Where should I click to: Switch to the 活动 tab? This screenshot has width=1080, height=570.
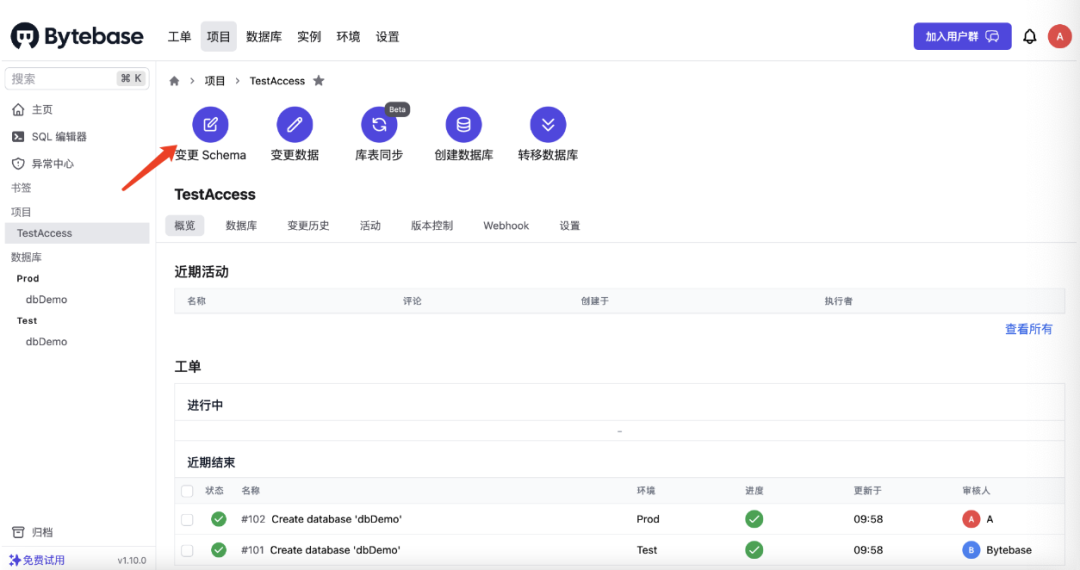pos(370,226)
